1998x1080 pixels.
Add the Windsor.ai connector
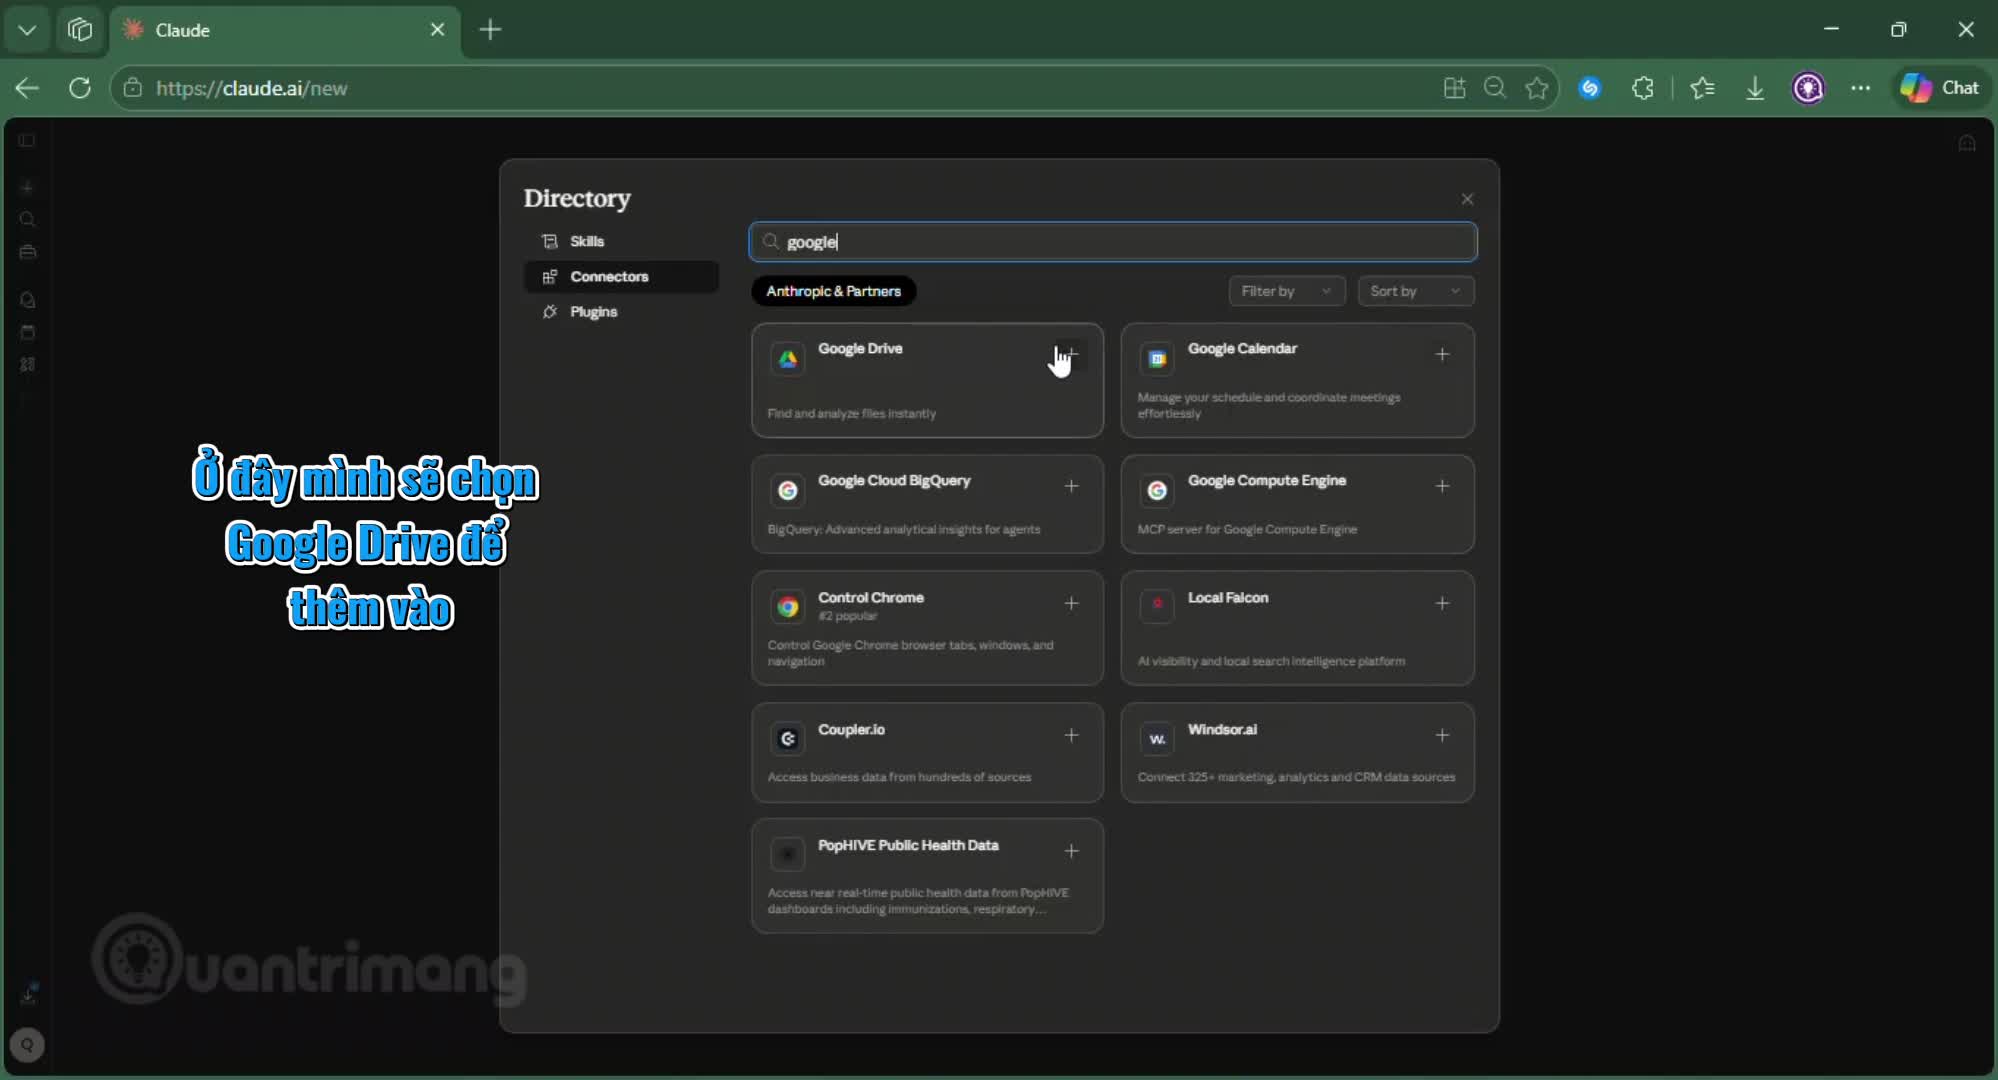[1442, 735]
